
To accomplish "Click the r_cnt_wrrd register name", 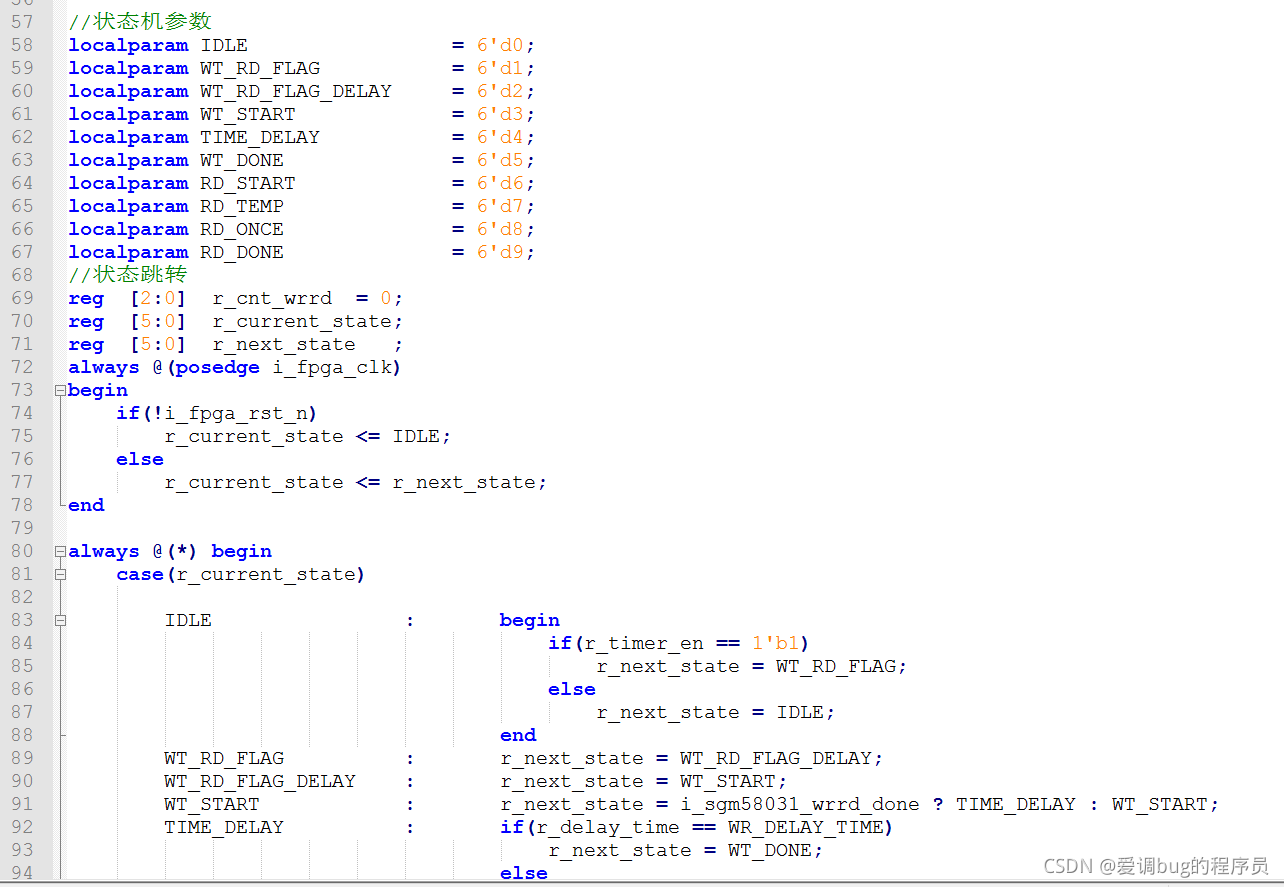I will coord(272,298).
